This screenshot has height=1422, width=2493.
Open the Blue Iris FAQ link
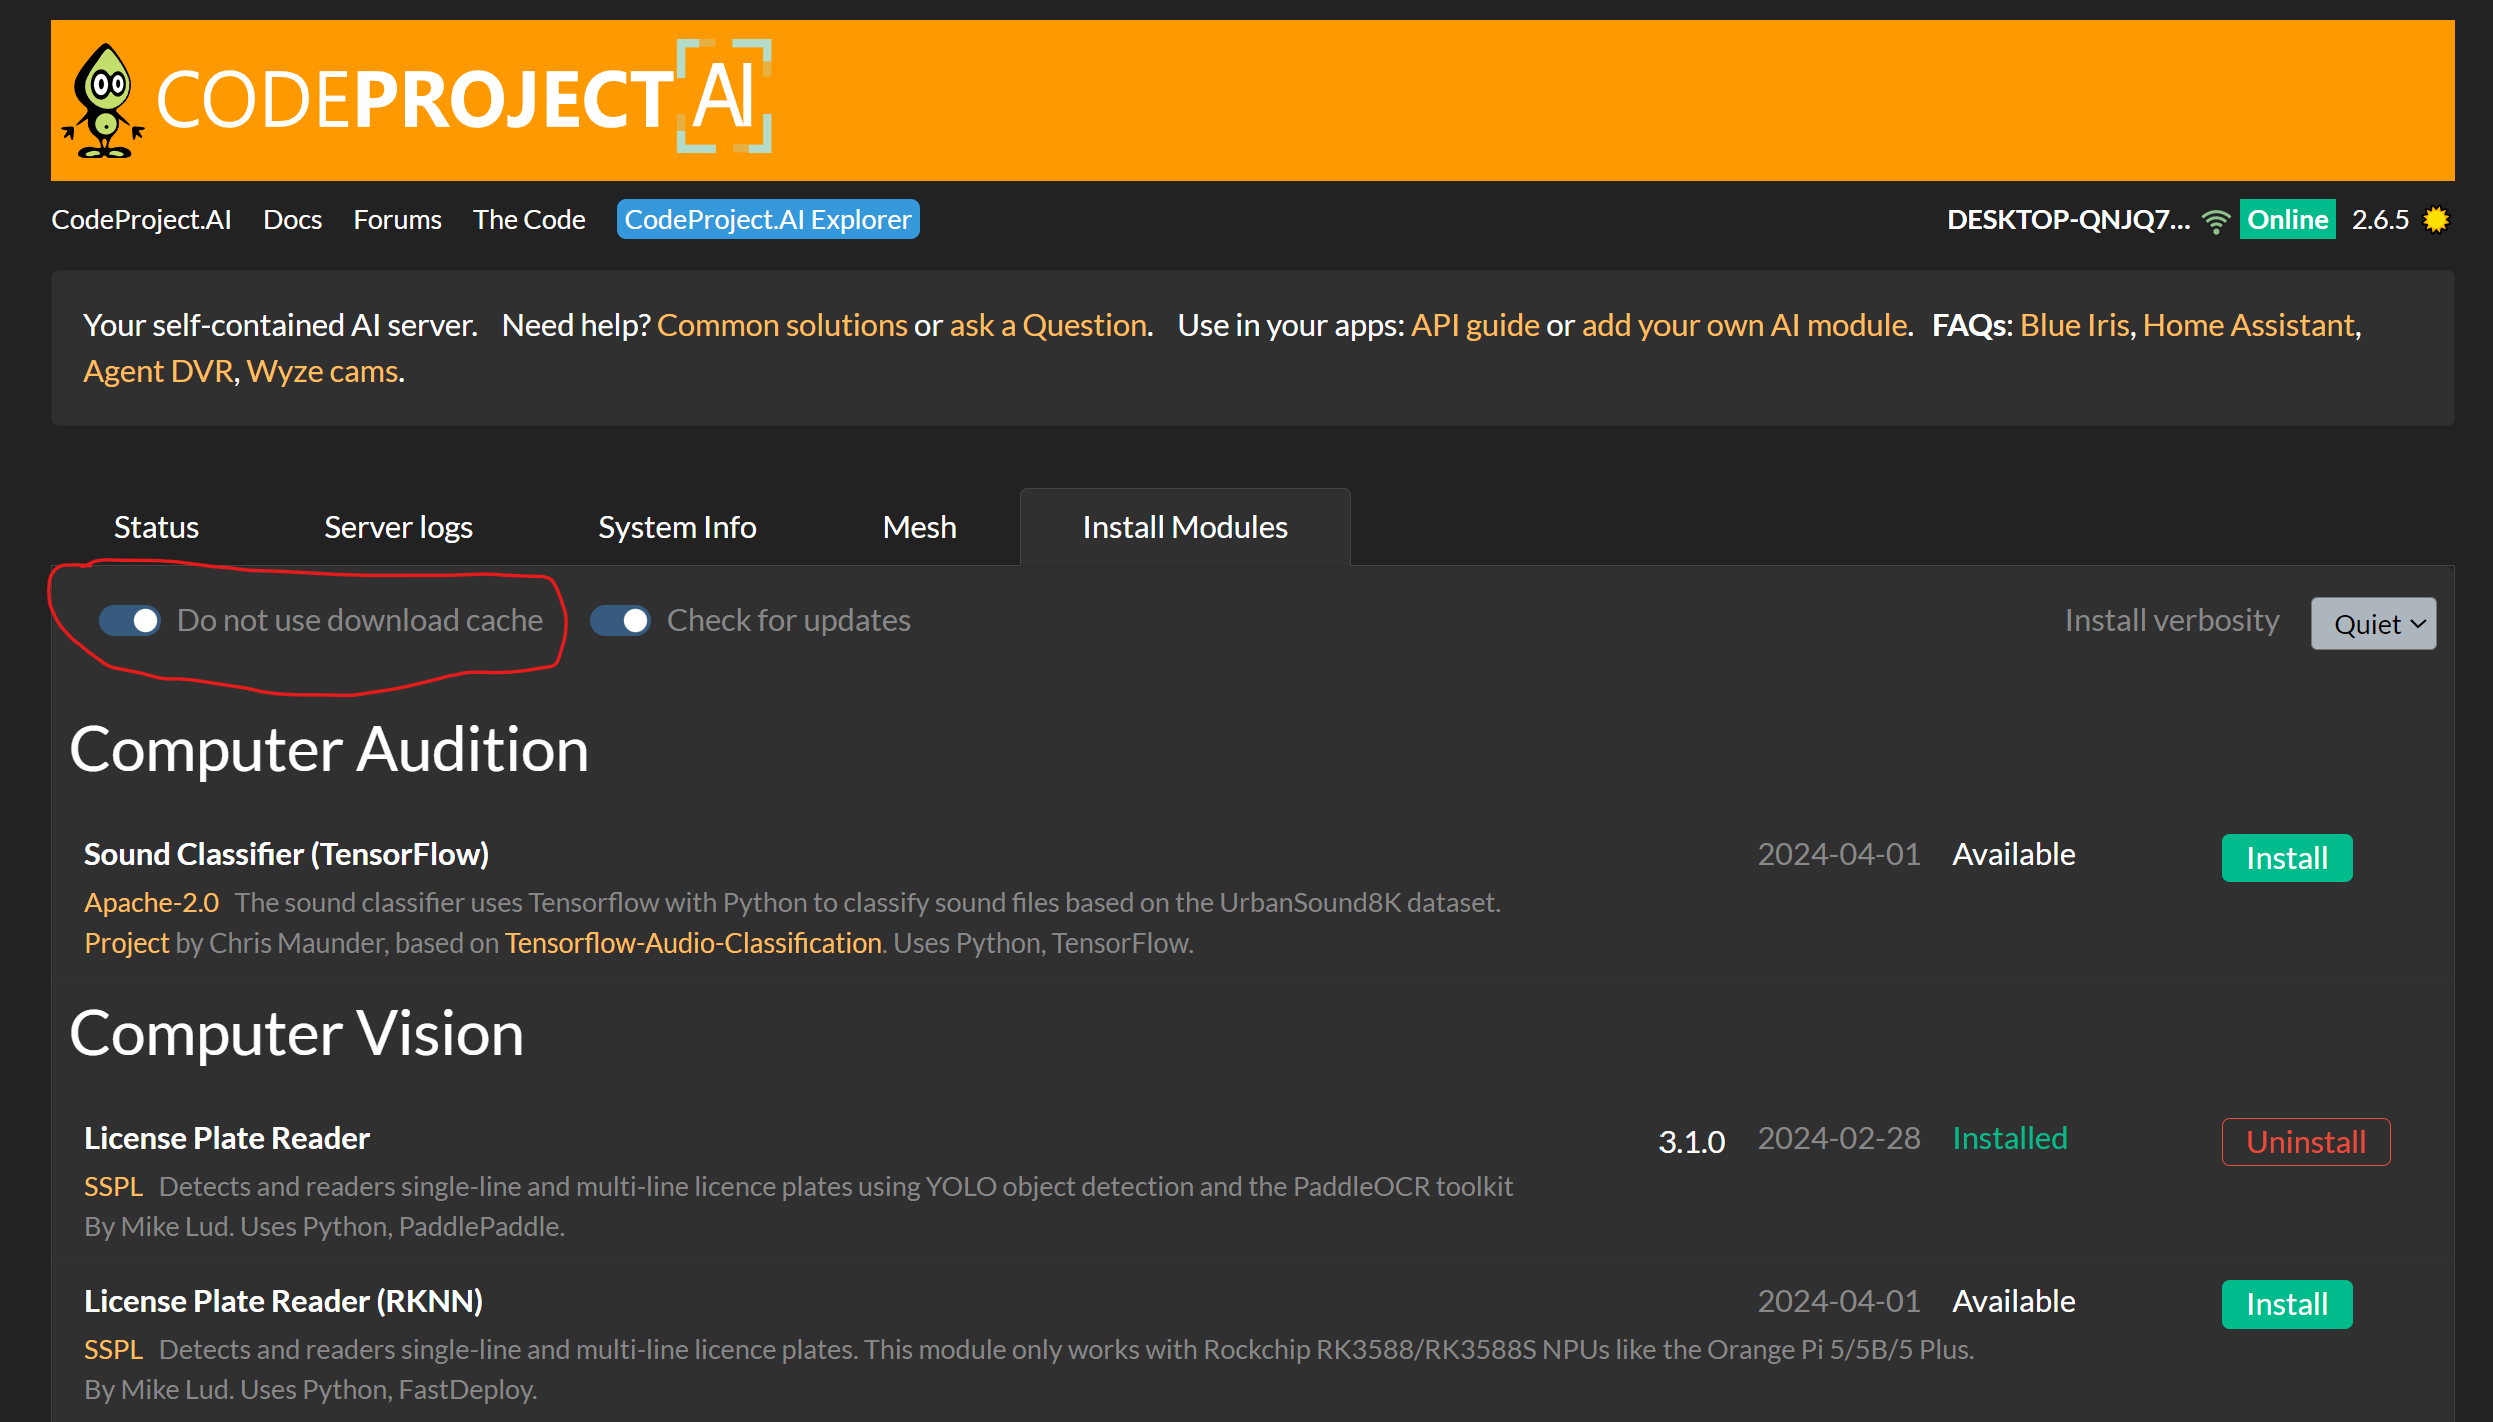[2075, 325]
